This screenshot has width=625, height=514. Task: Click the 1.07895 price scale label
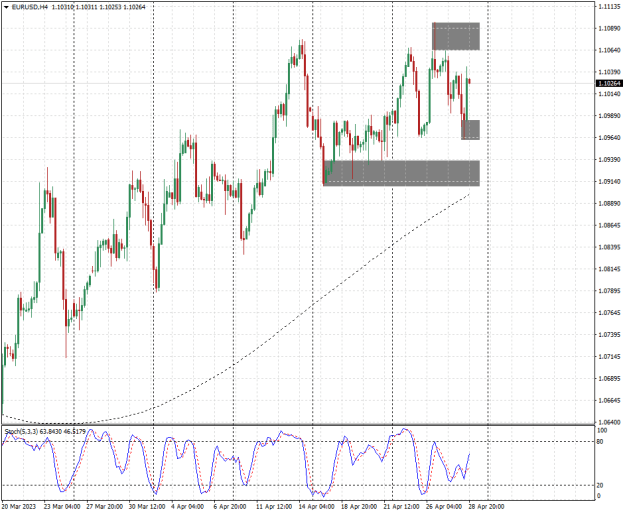pyautogui.click(x=609, y=291)
